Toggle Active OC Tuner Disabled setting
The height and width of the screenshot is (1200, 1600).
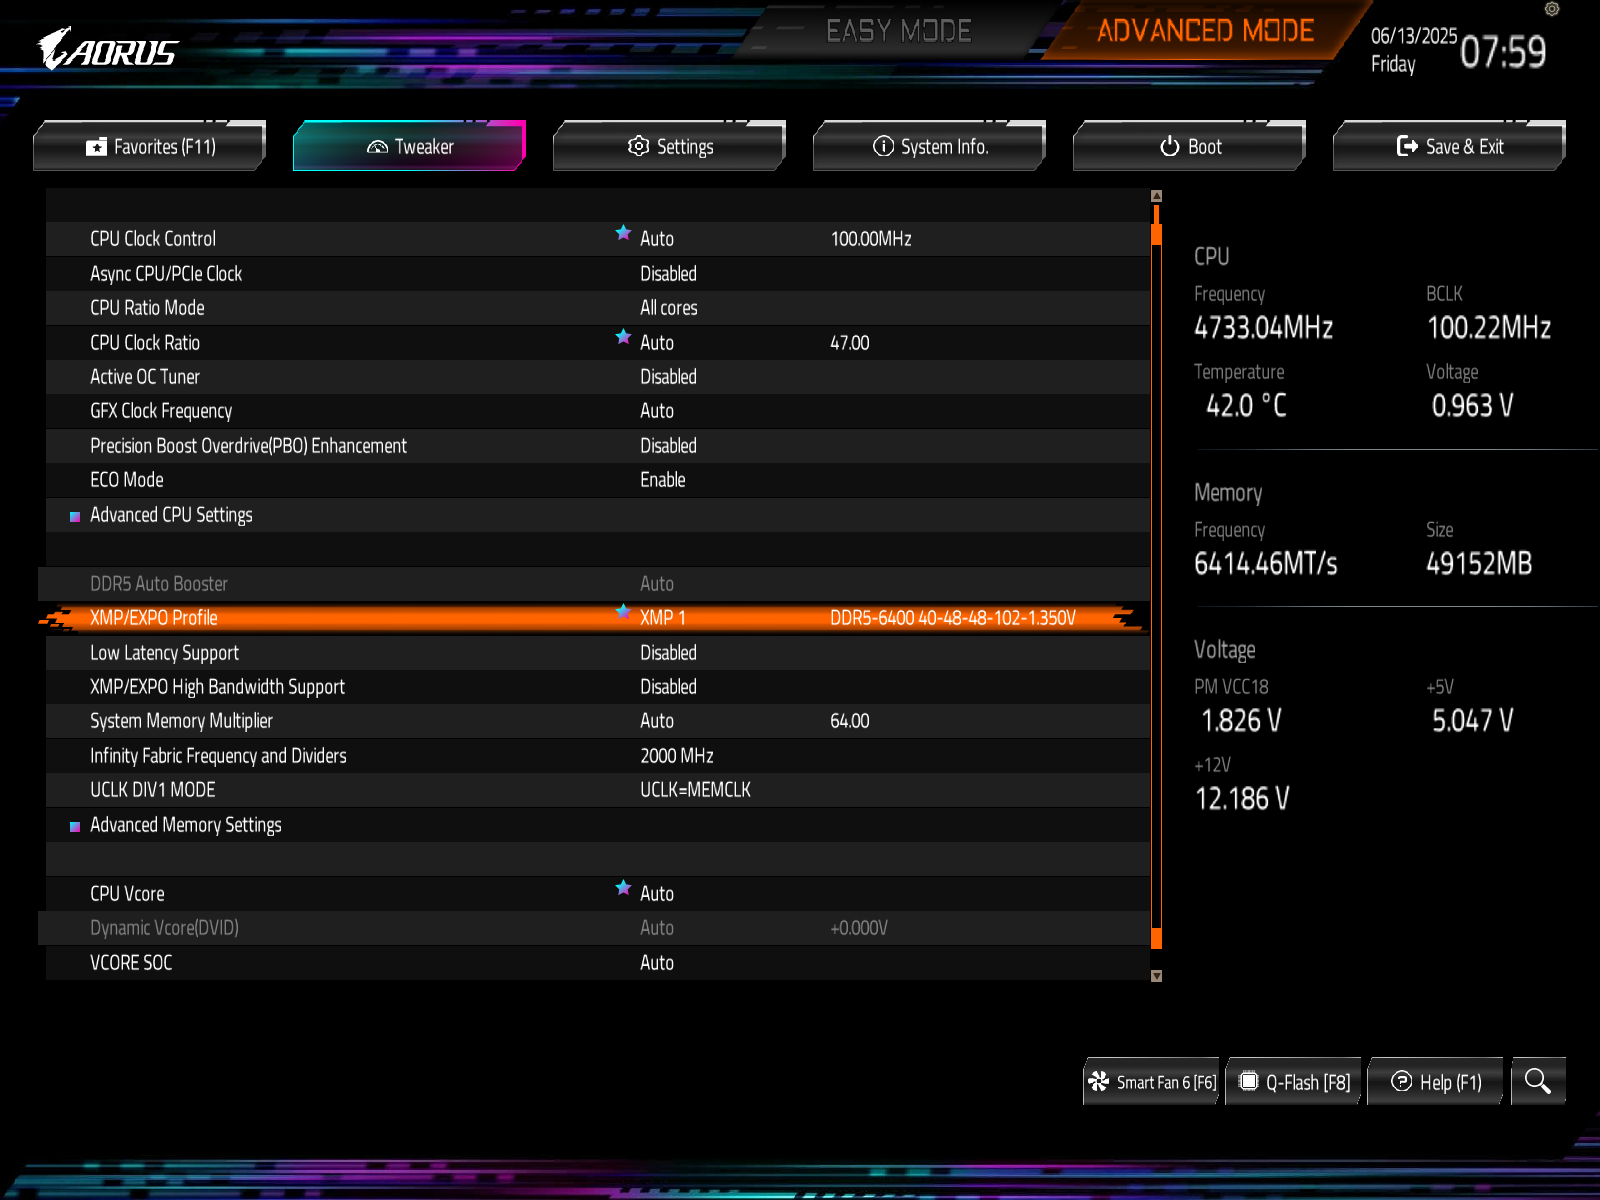(x=668, y=377)
